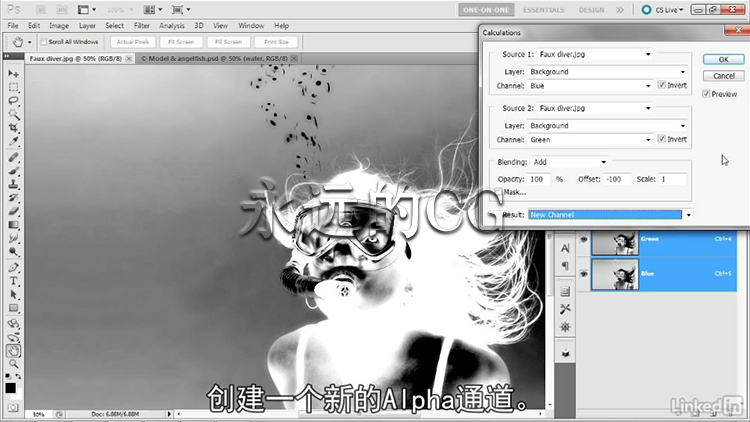Select the Gradient tool
750x422 pixels.
(x=13, y=224)
